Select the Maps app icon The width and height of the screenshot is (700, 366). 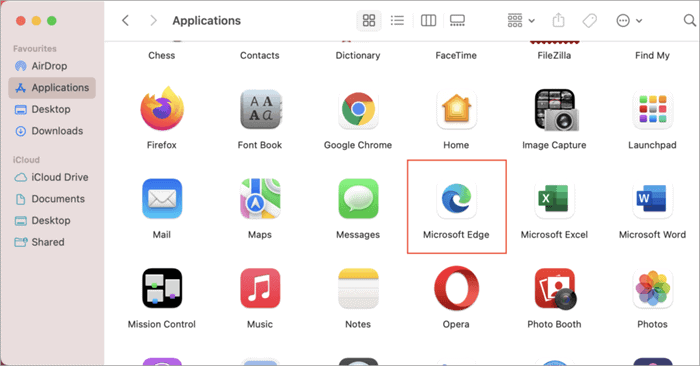coord(260,199)
